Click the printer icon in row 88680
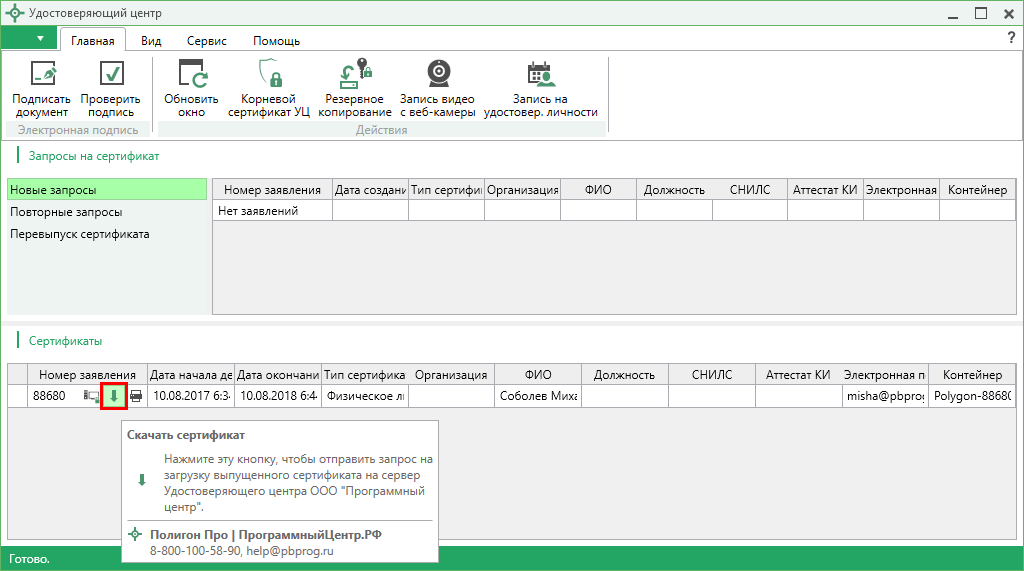This screenshot has height=571, width=1024. coord(136,396)
